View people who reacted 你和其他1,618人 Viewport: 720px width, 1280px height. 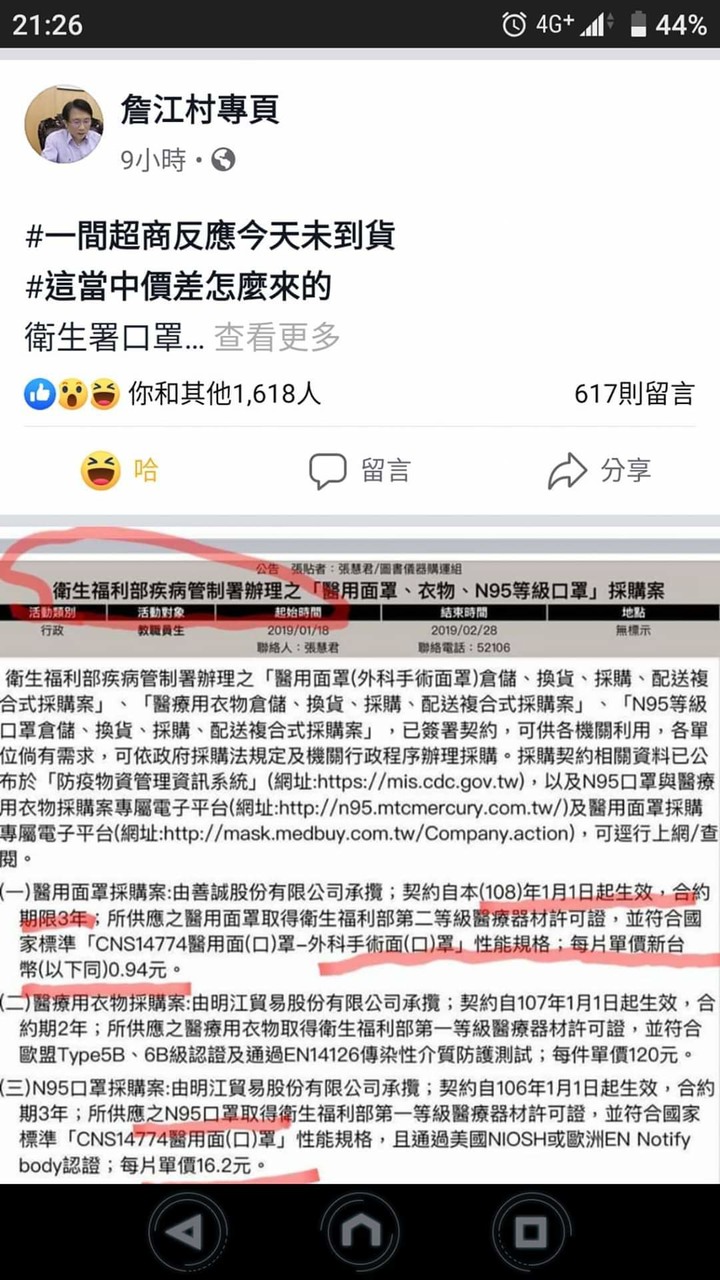(225, 394)
